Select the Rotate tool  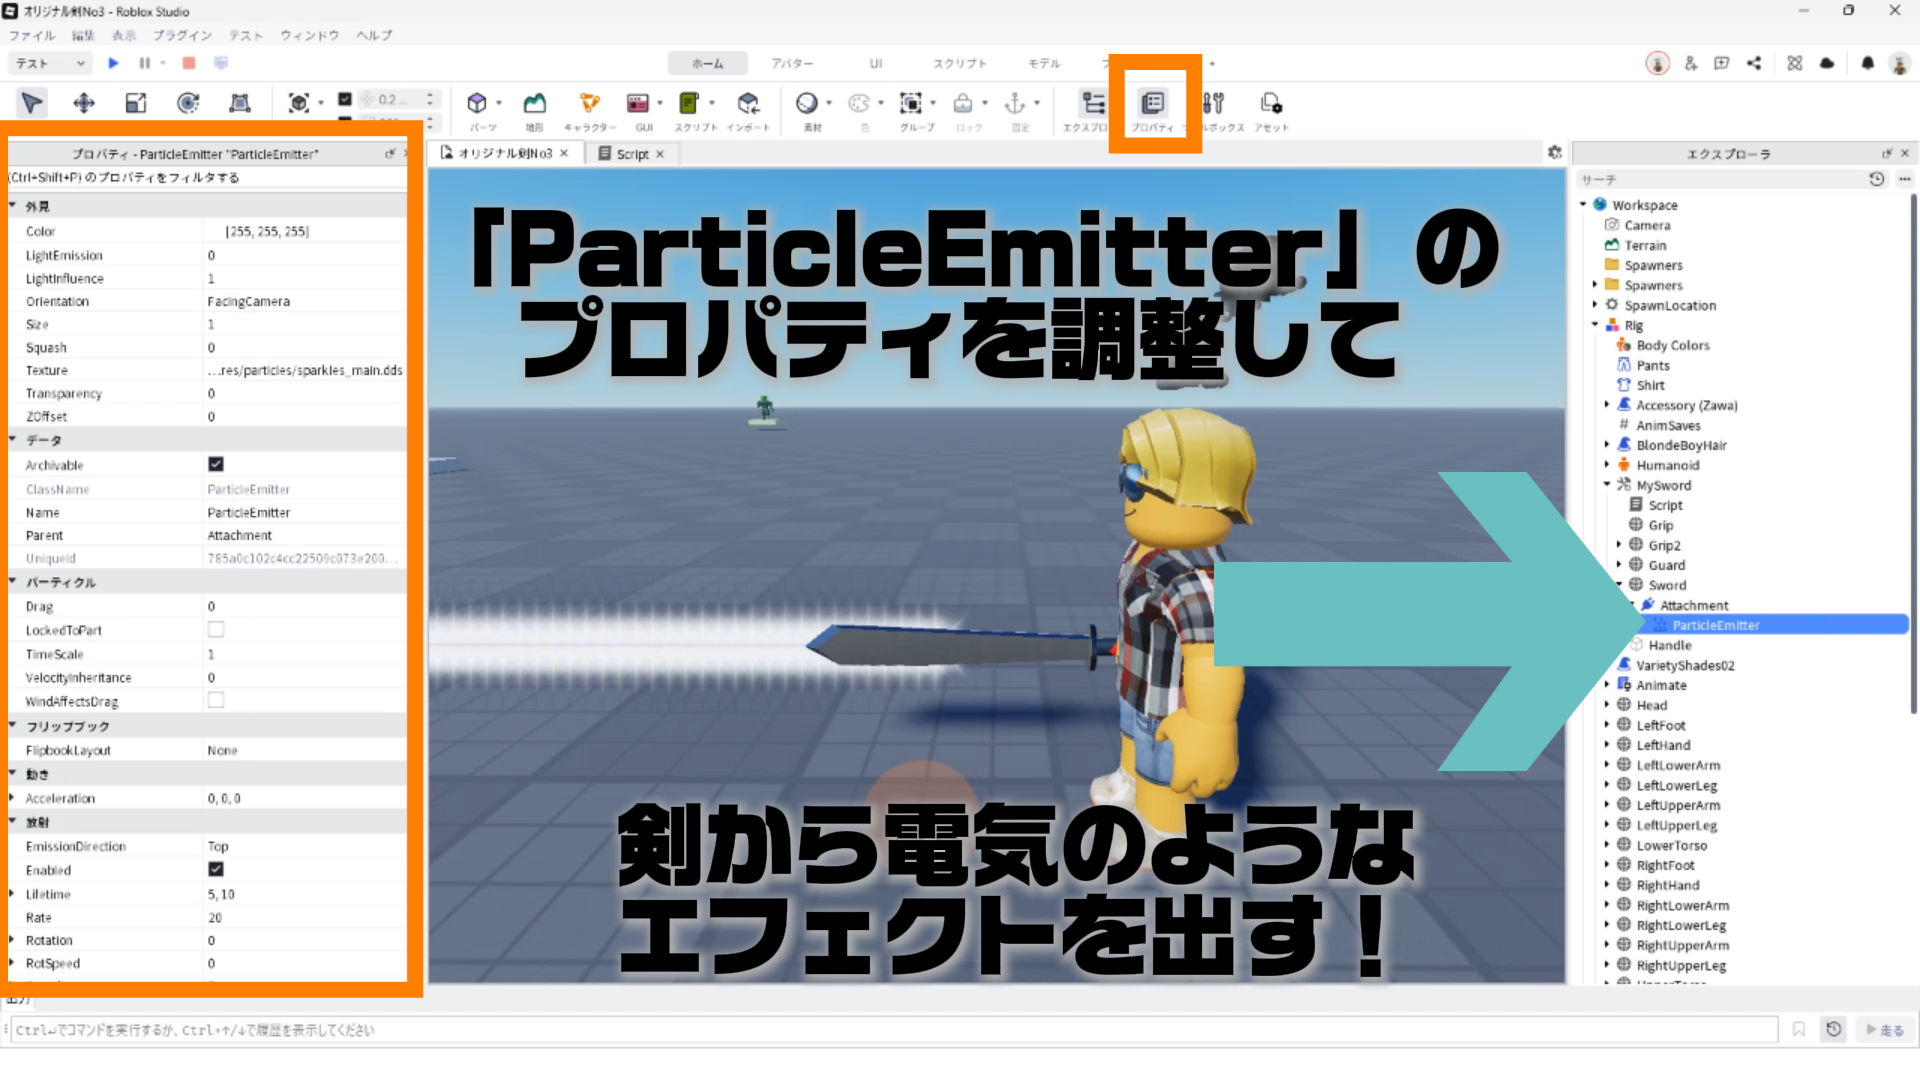(188, 103)
